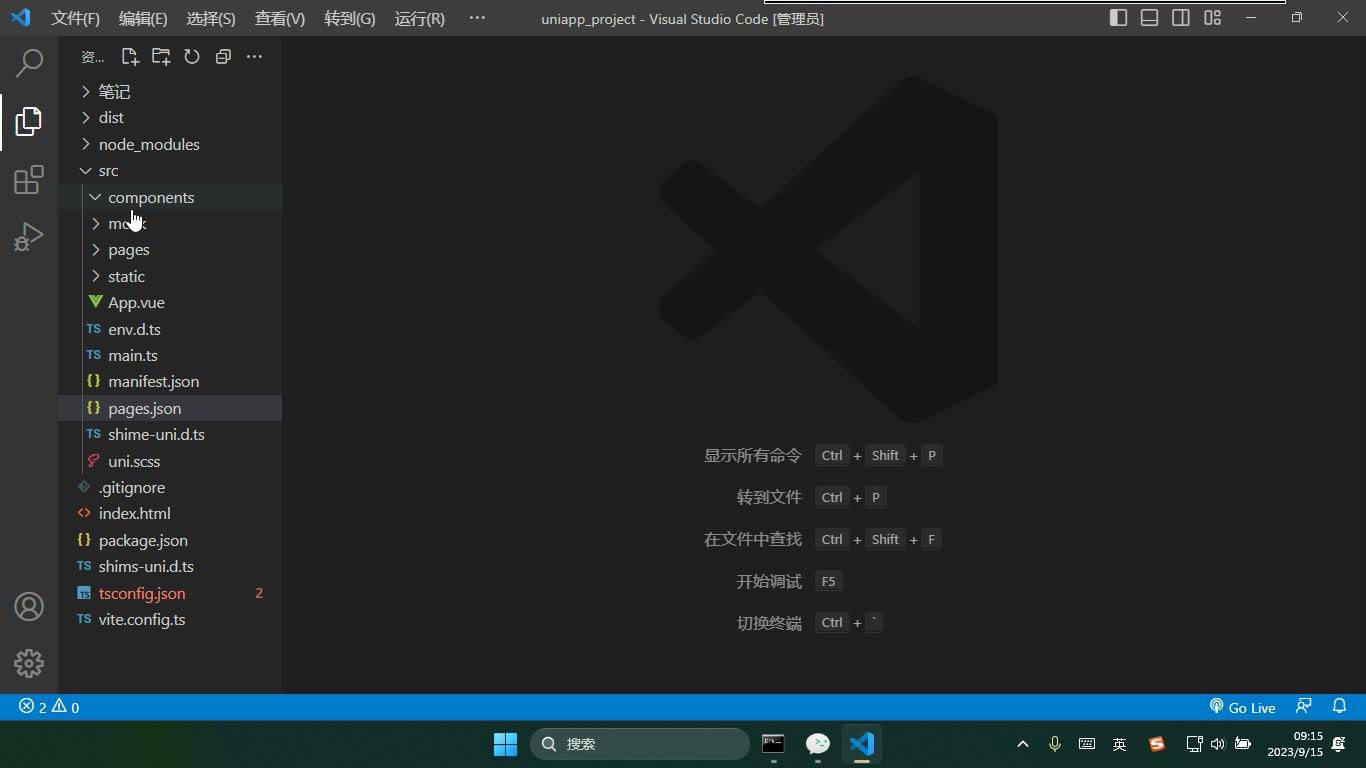Refresh the explorer file tree
1366x768 pixels.
click(192, 57)
